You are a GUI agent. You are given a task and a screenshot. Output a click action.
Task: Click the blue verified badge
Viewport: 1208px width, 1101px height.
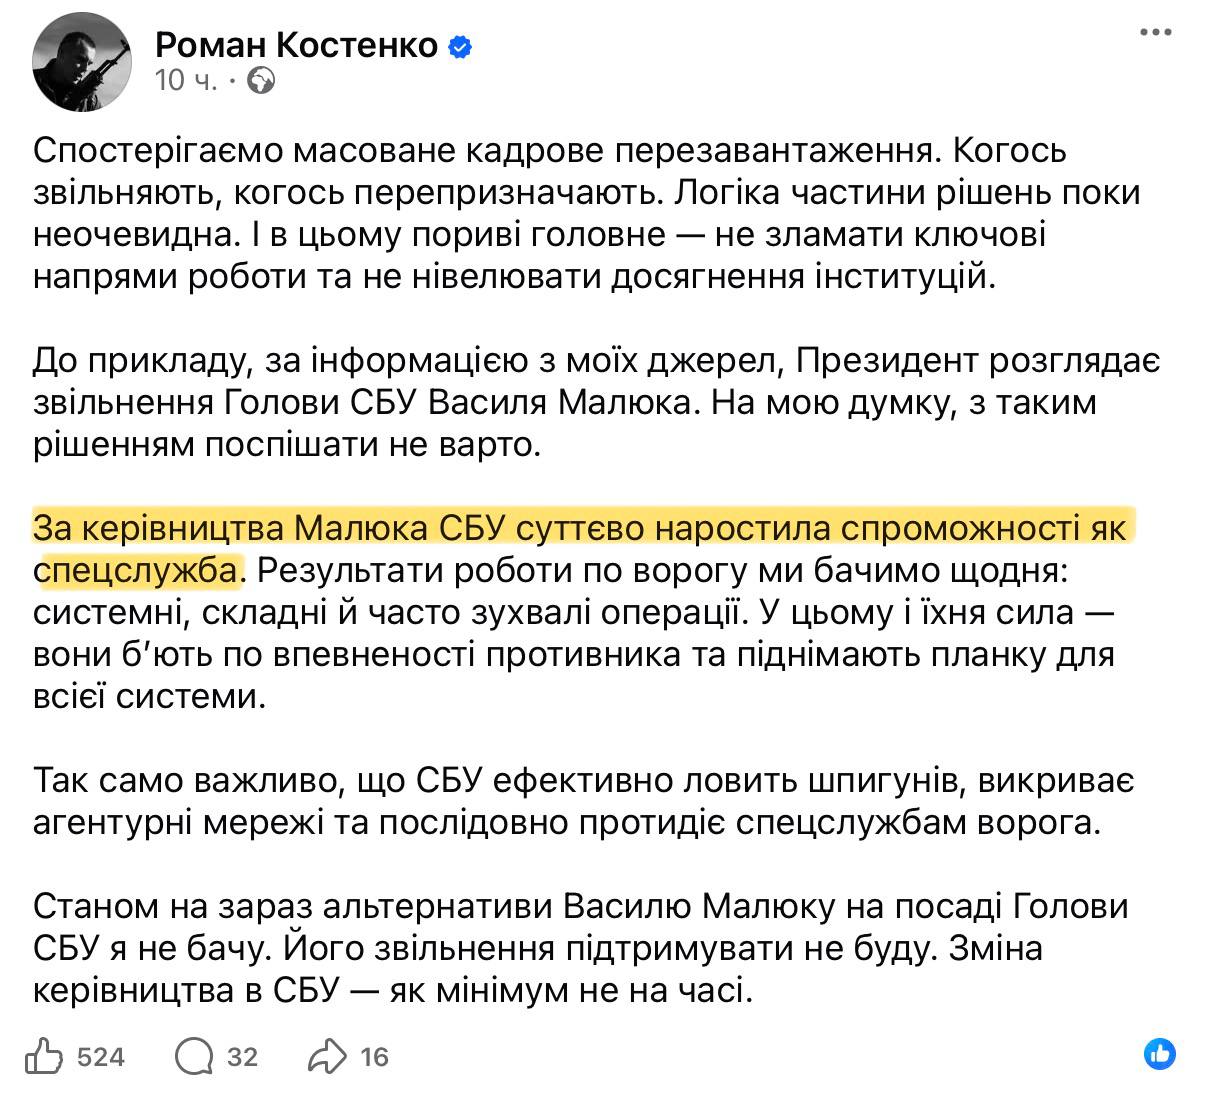point(461,46)
